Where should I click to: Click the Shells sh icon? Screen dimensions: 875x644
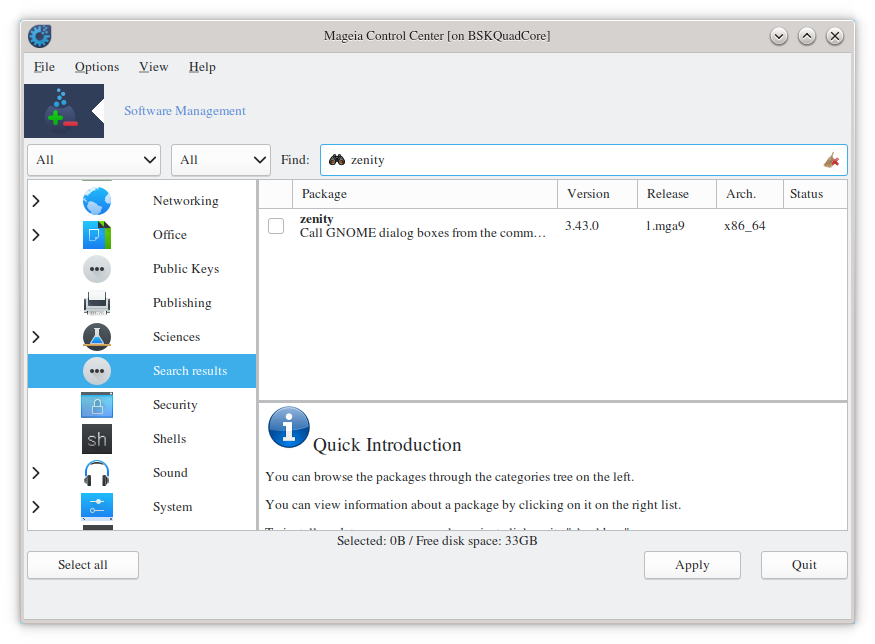[x=97, y=439]
